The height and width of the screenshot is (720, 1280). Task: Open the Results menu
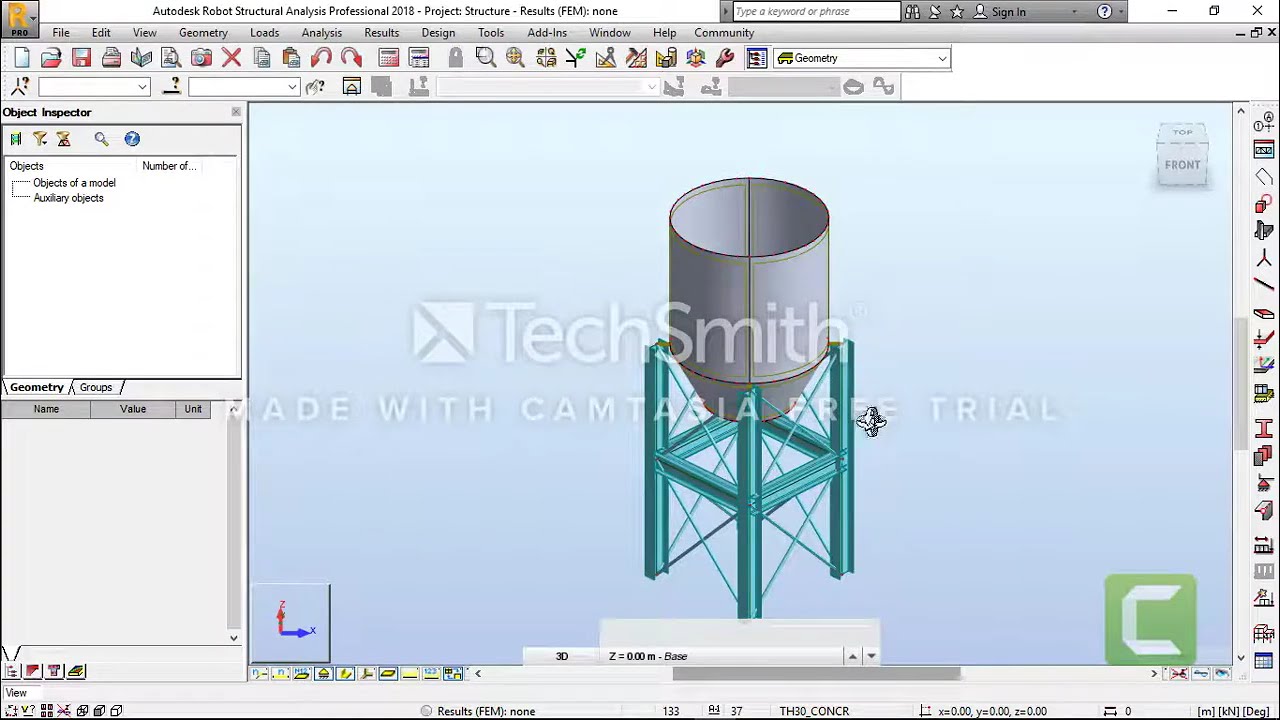point(382,33)
